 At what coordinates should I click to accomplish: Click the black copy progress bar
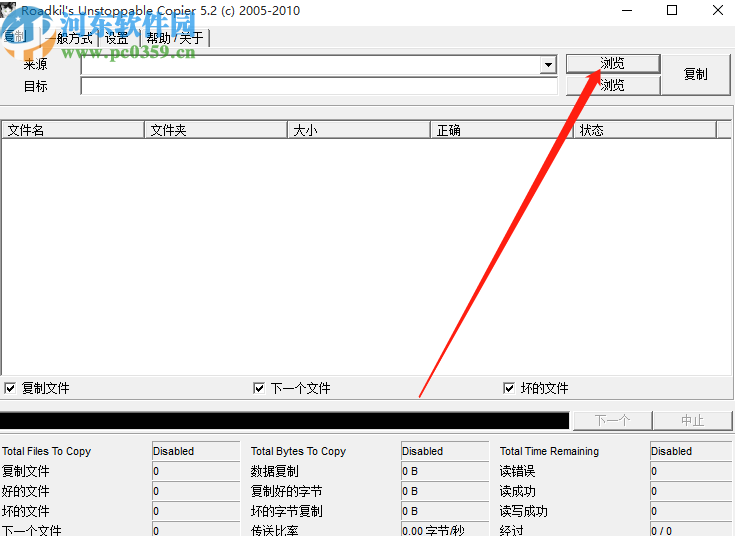pyautogui.click(x=285, y=421)
